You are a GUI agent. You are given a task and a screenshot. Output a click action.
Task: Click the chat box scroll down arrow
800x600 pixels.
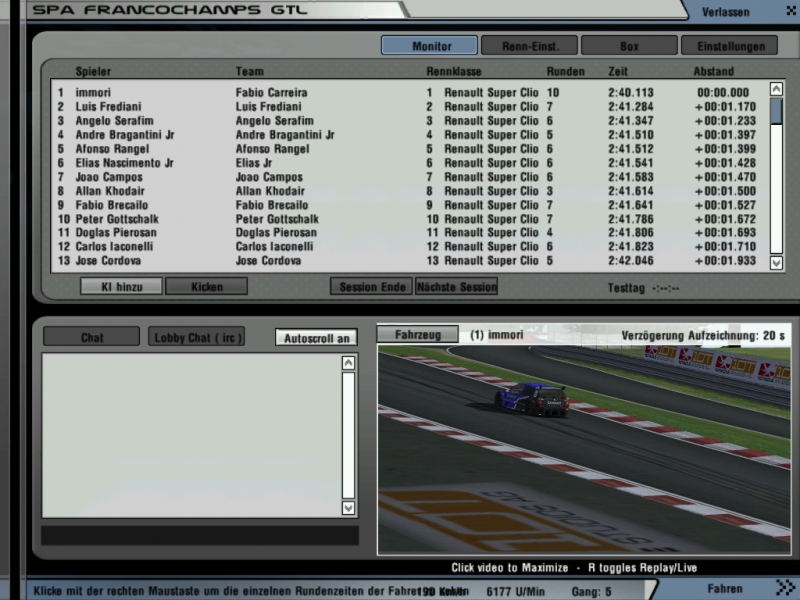348,507
